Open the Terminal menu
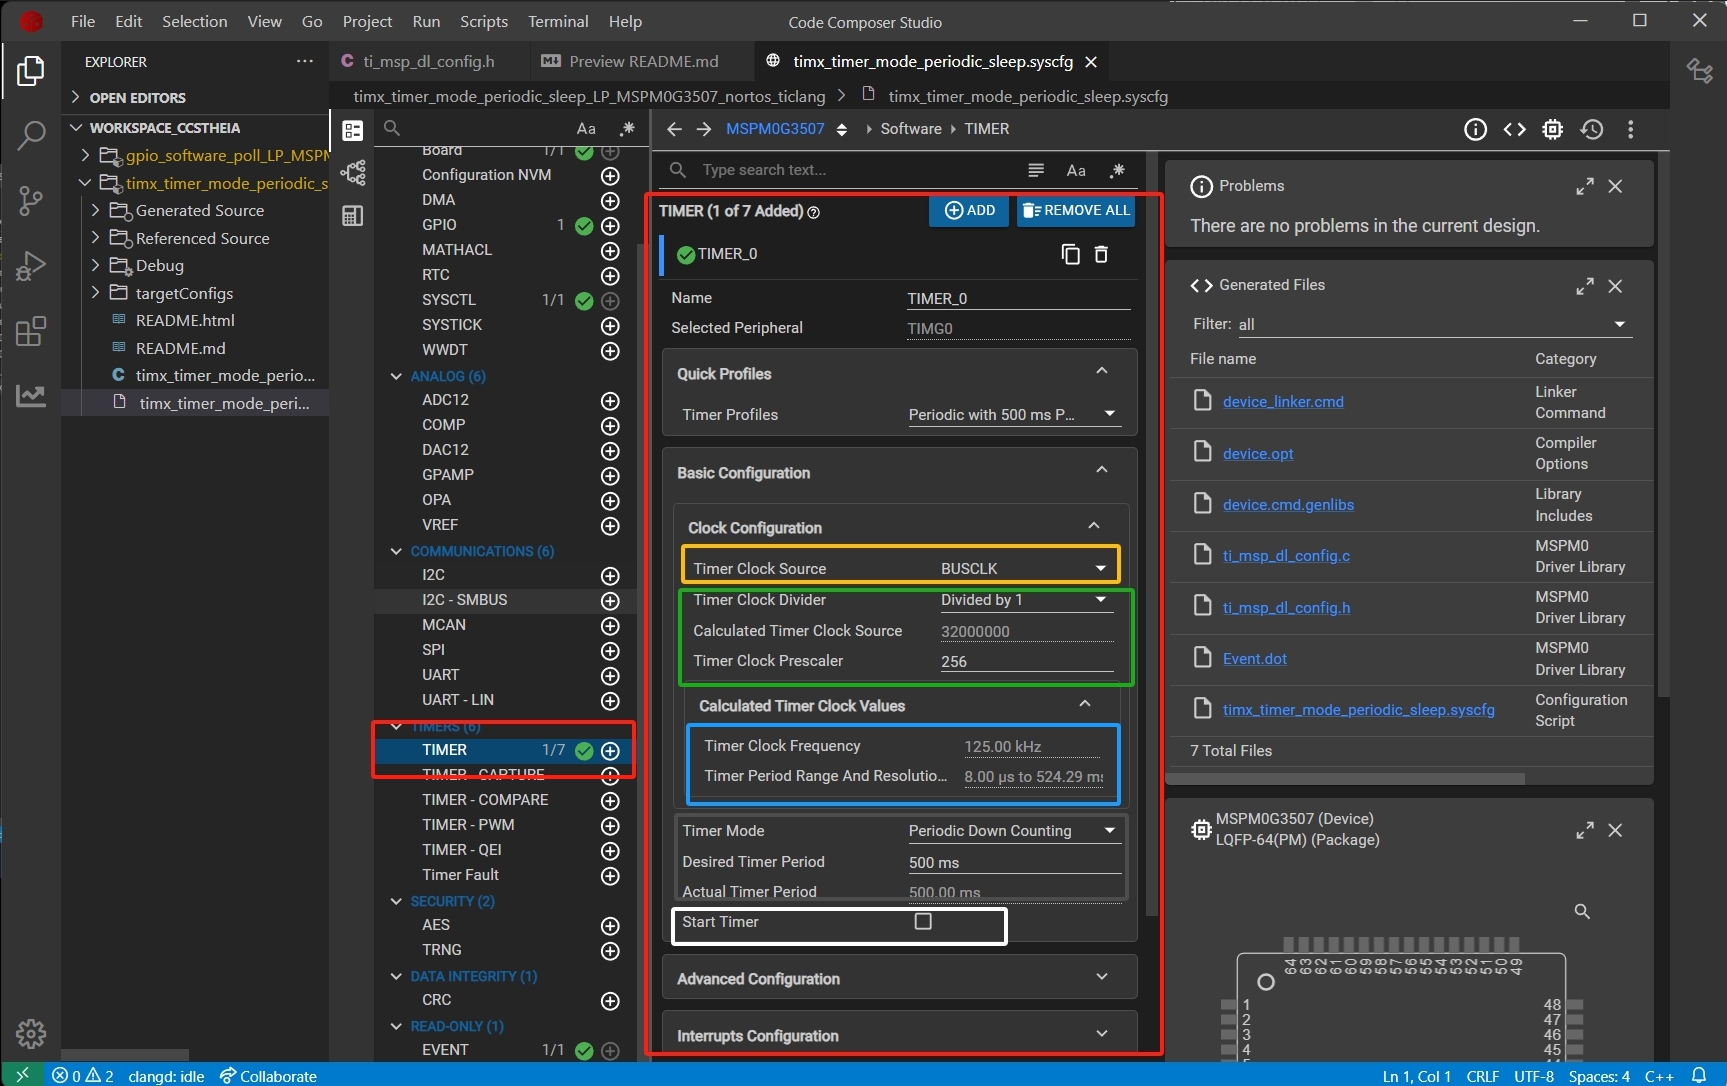The height and width of the screenshot is (1086, 1727). click(x=558, y=21)
